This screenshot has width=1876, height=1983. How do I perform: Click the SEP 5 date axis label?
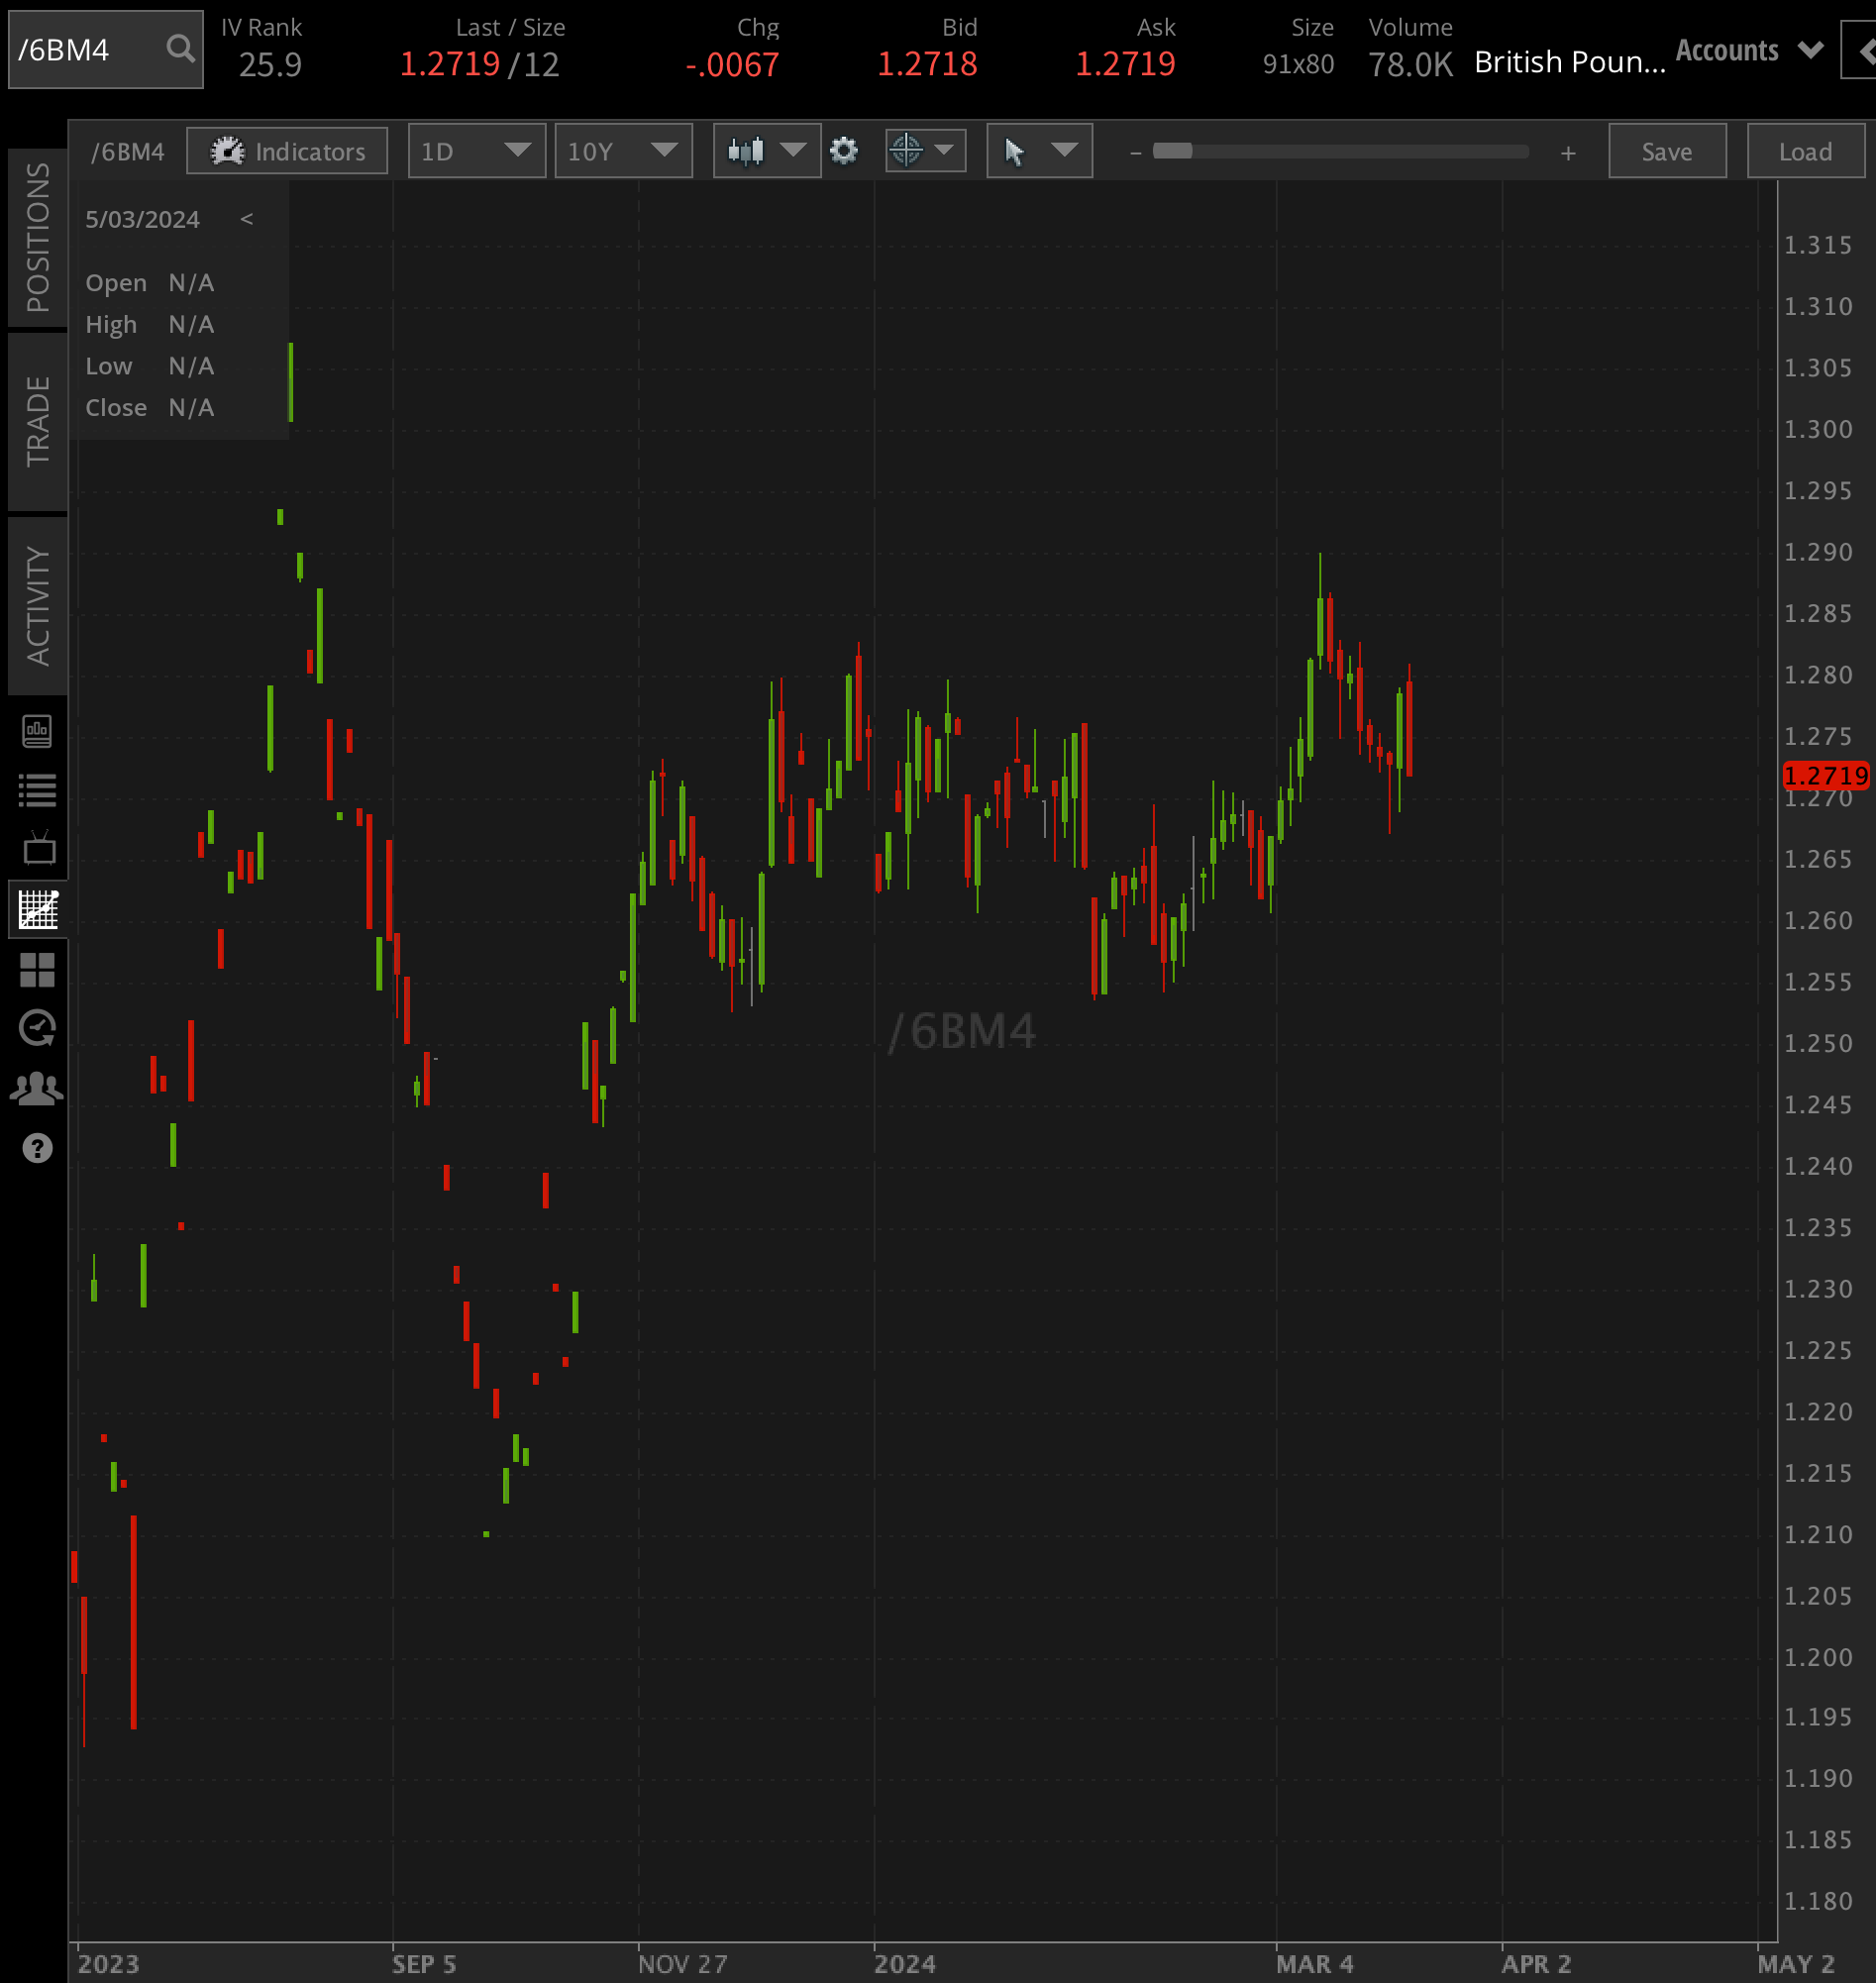click(x=424, y=1964)
